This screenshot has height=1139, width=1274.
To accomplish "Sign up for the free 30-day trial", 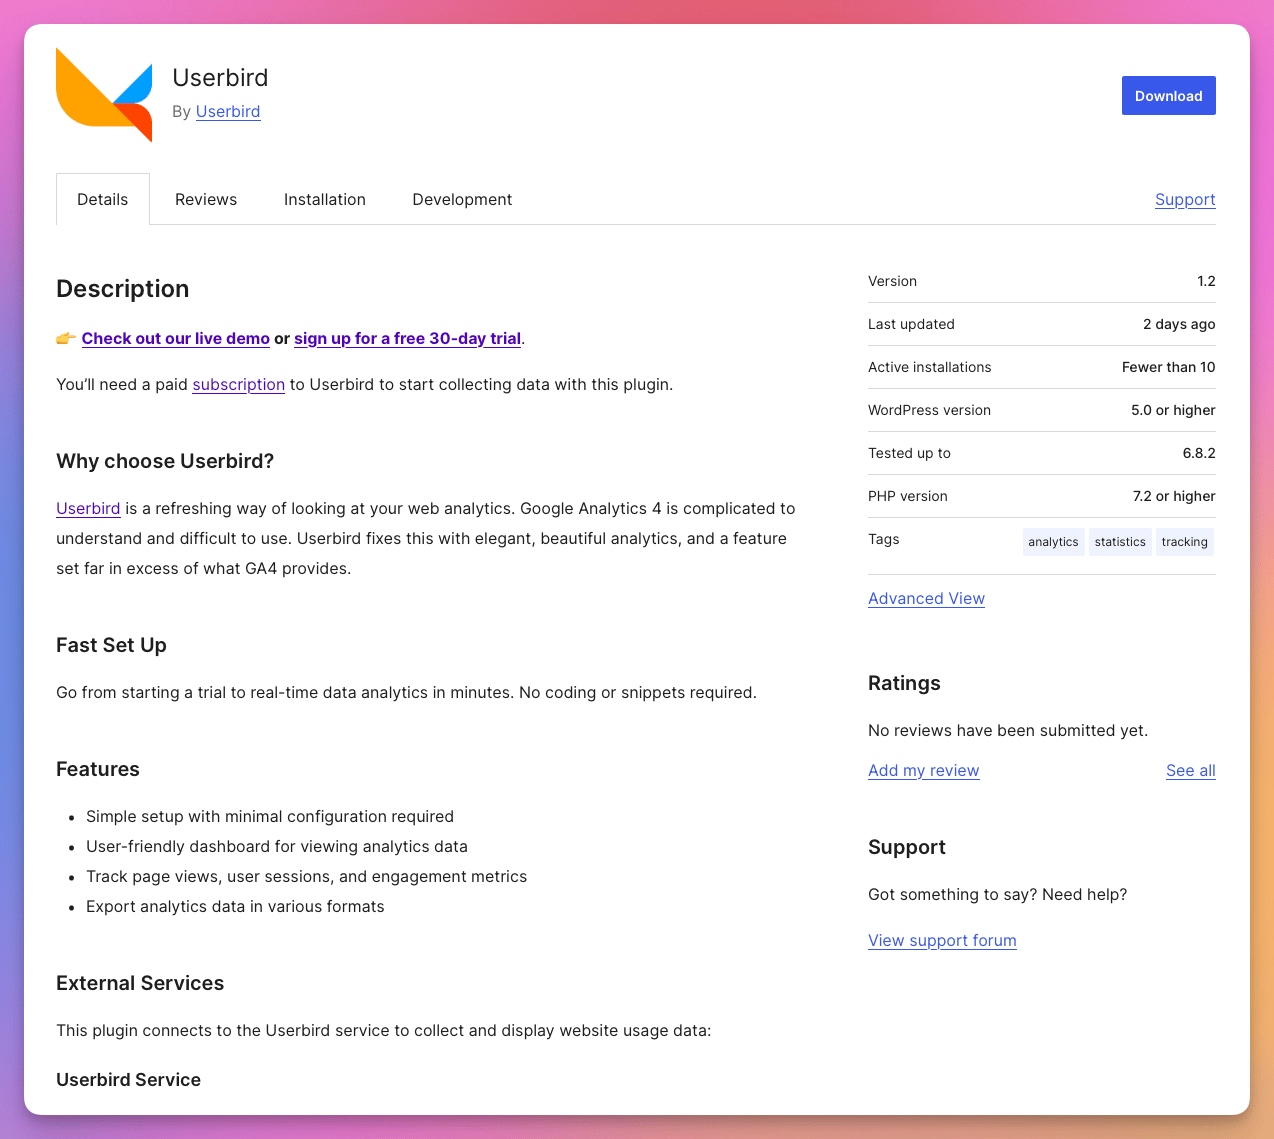I will tap(407, 338).
